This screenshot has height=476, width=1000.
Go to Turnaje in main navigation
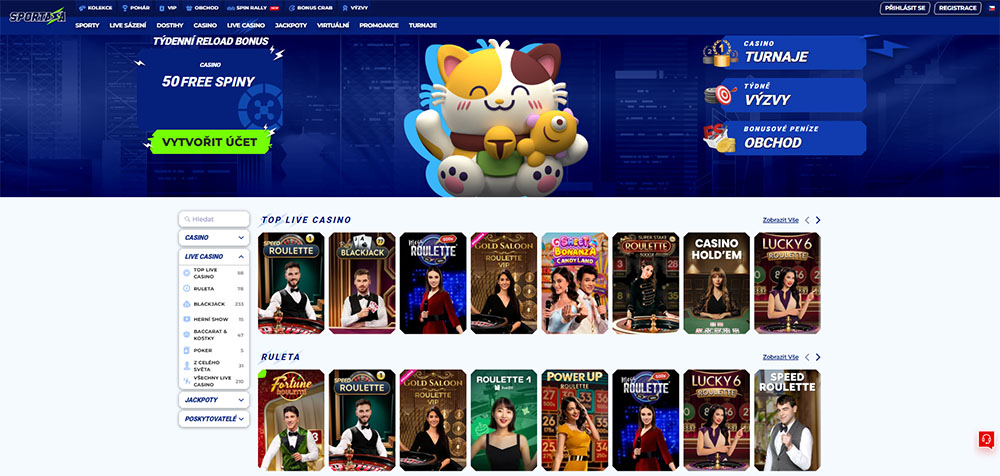click(x=423, y=26)
